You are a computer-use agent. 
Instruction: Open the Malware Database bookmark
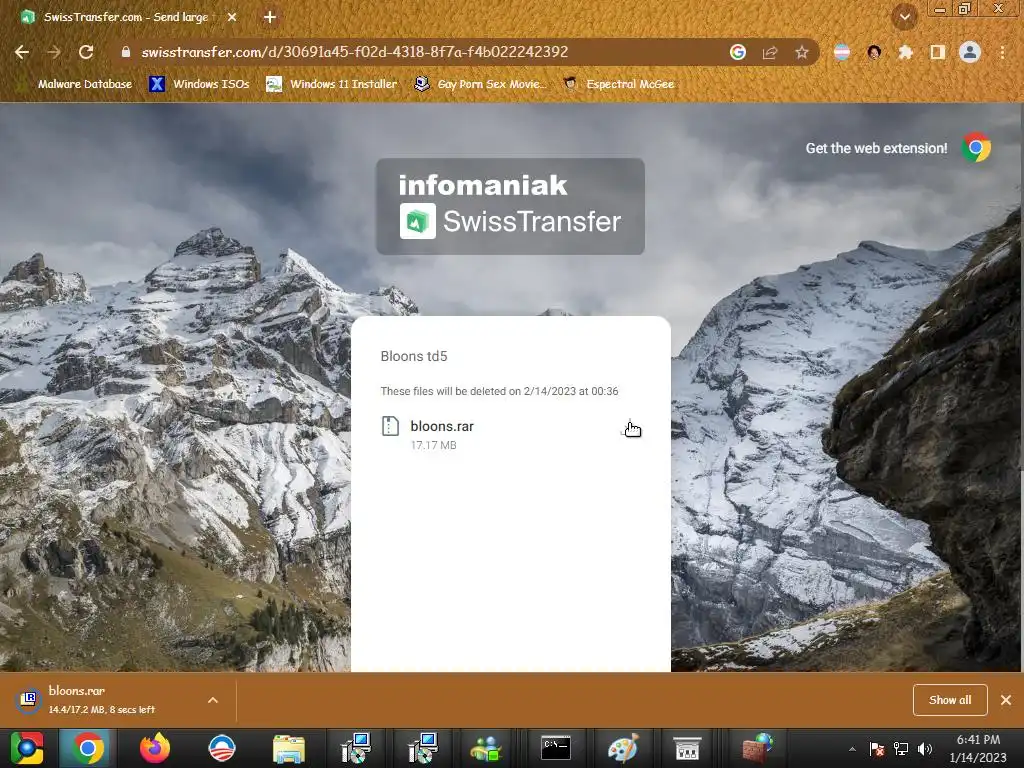coord(76,84)
